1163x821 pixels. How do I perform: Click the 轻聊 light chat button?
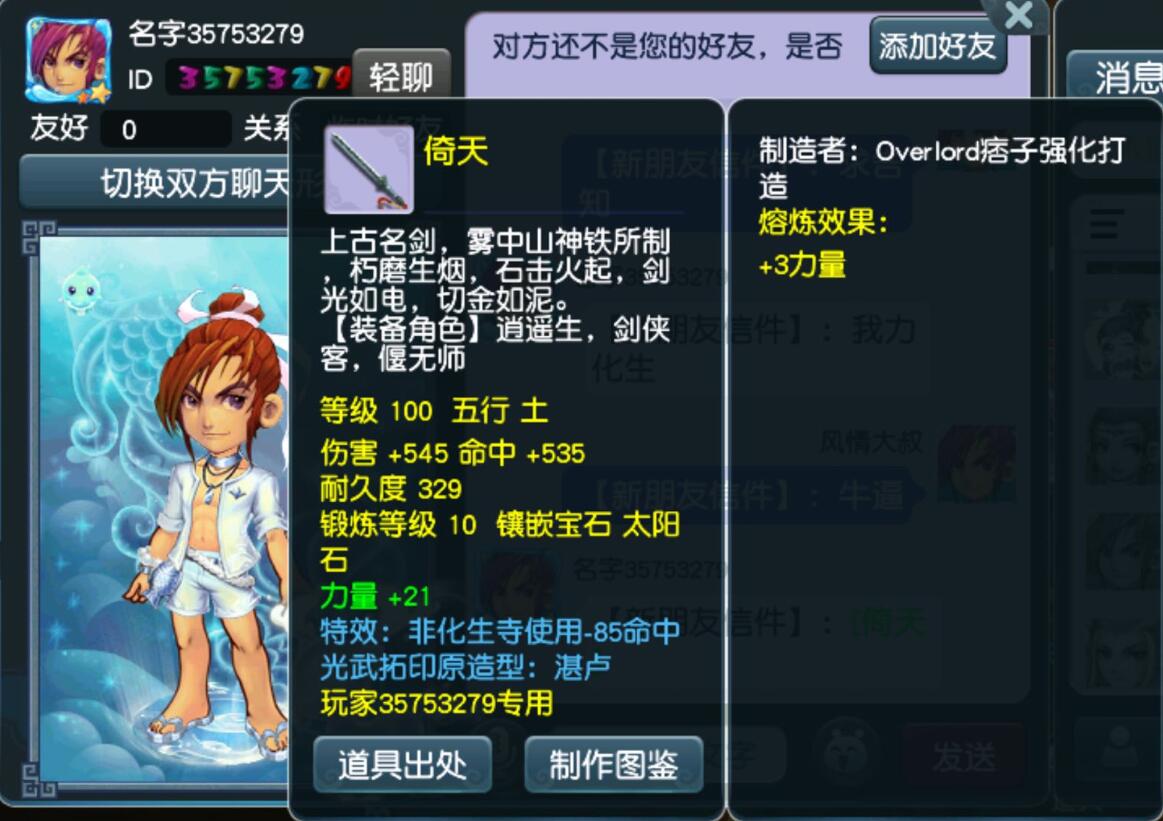pyautogui.click(x=401, y=77)
